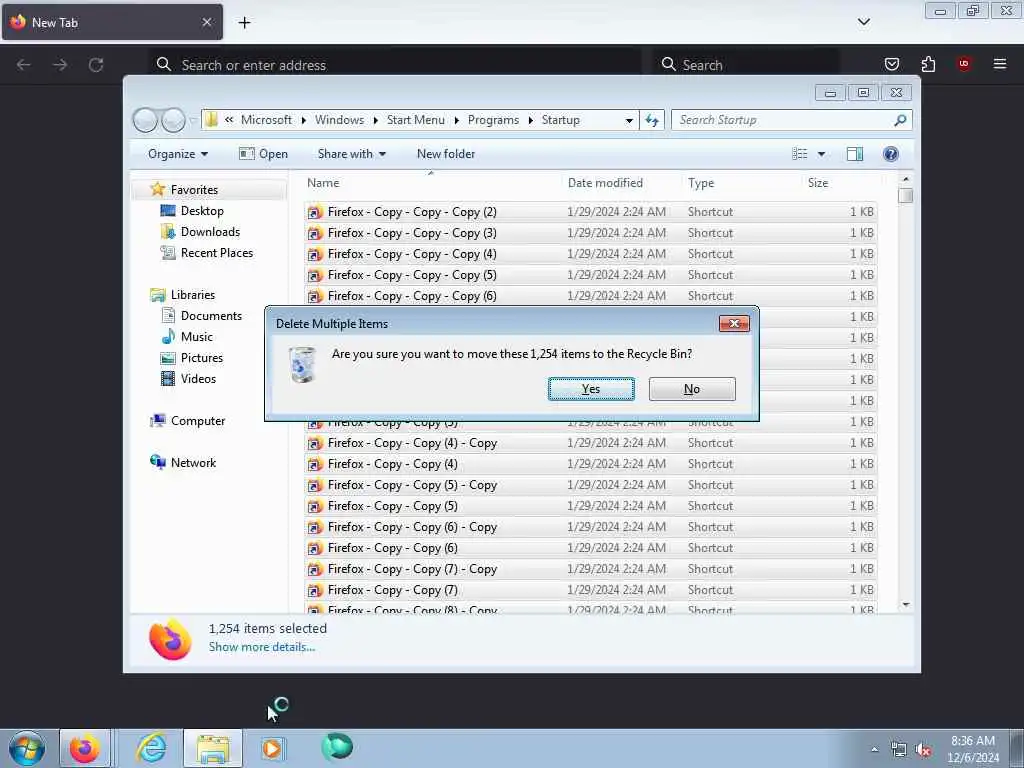Click the New folder button

(445, 154)
